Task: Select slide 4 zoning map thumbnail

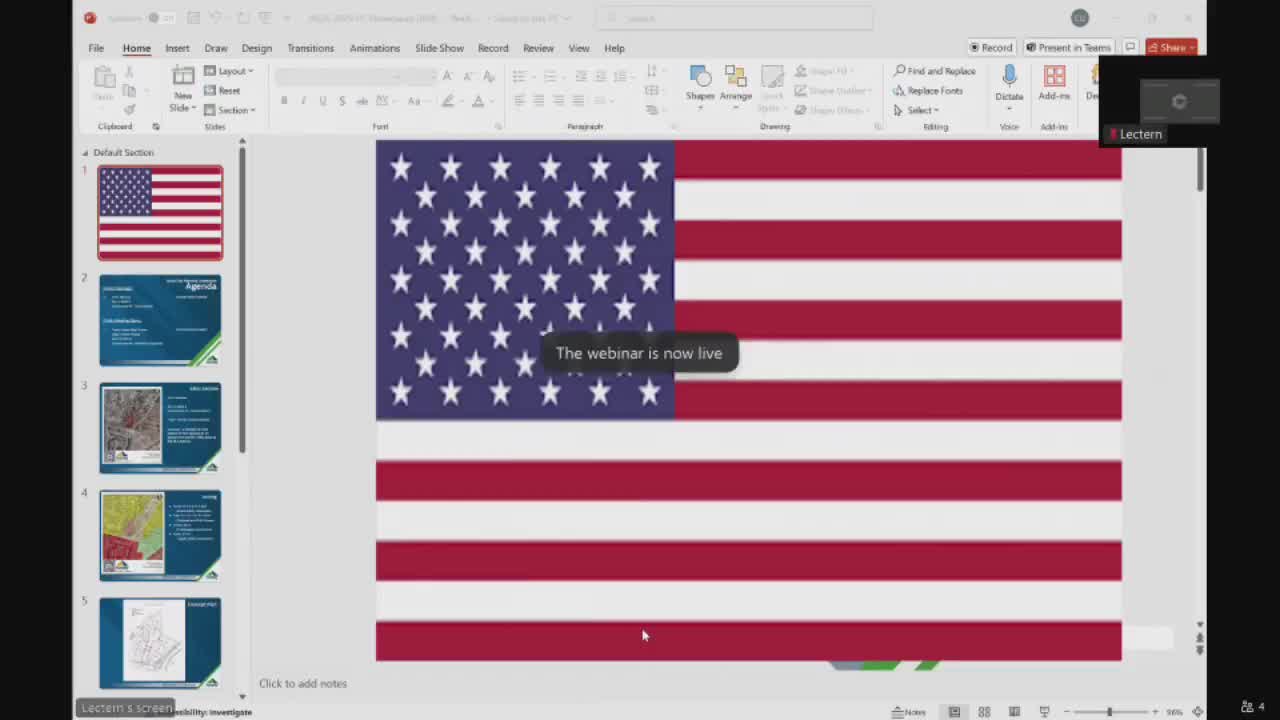Action: (x=160, y=536)
